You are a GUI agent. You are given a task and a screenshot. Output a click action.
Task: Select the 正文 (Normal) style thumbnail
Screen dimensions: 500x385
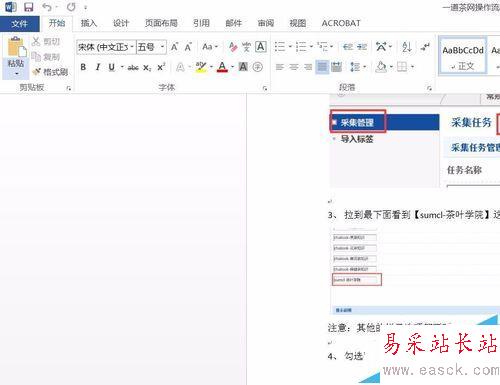point(463,57)
